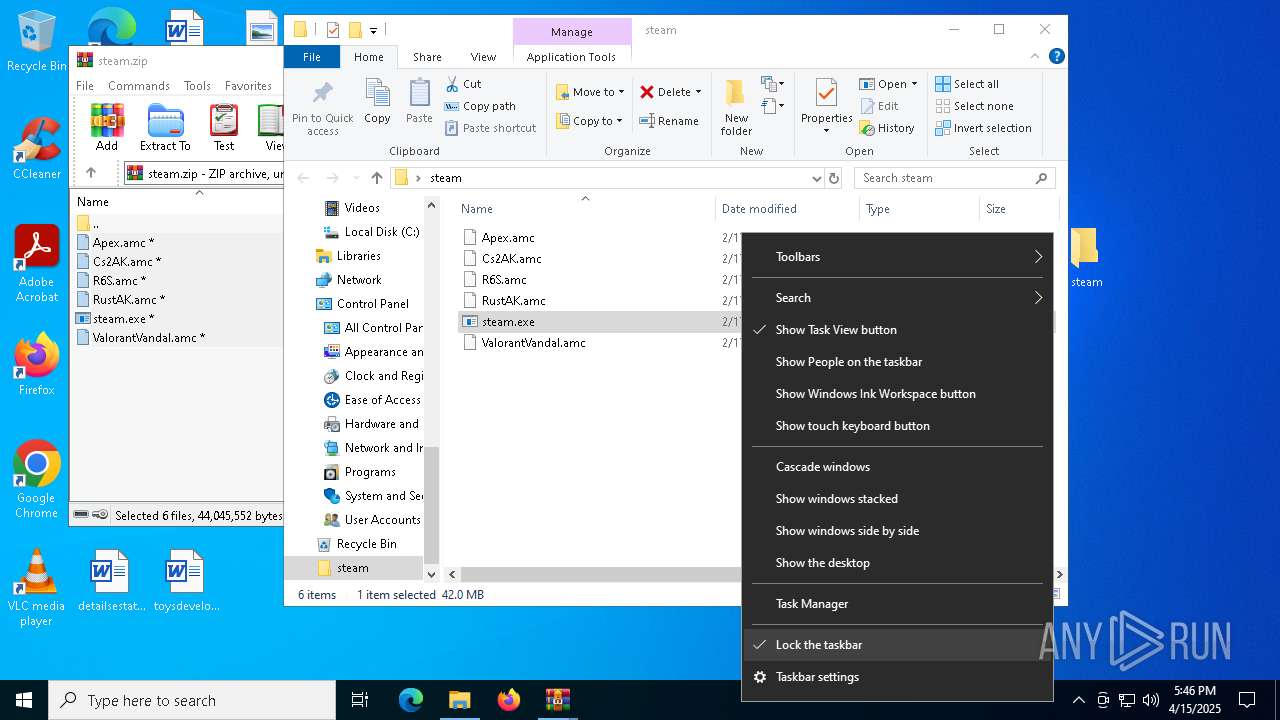Select Cascade windows from context menu
The width and height of the screenshot is (1280, 720).
[897, 467]
